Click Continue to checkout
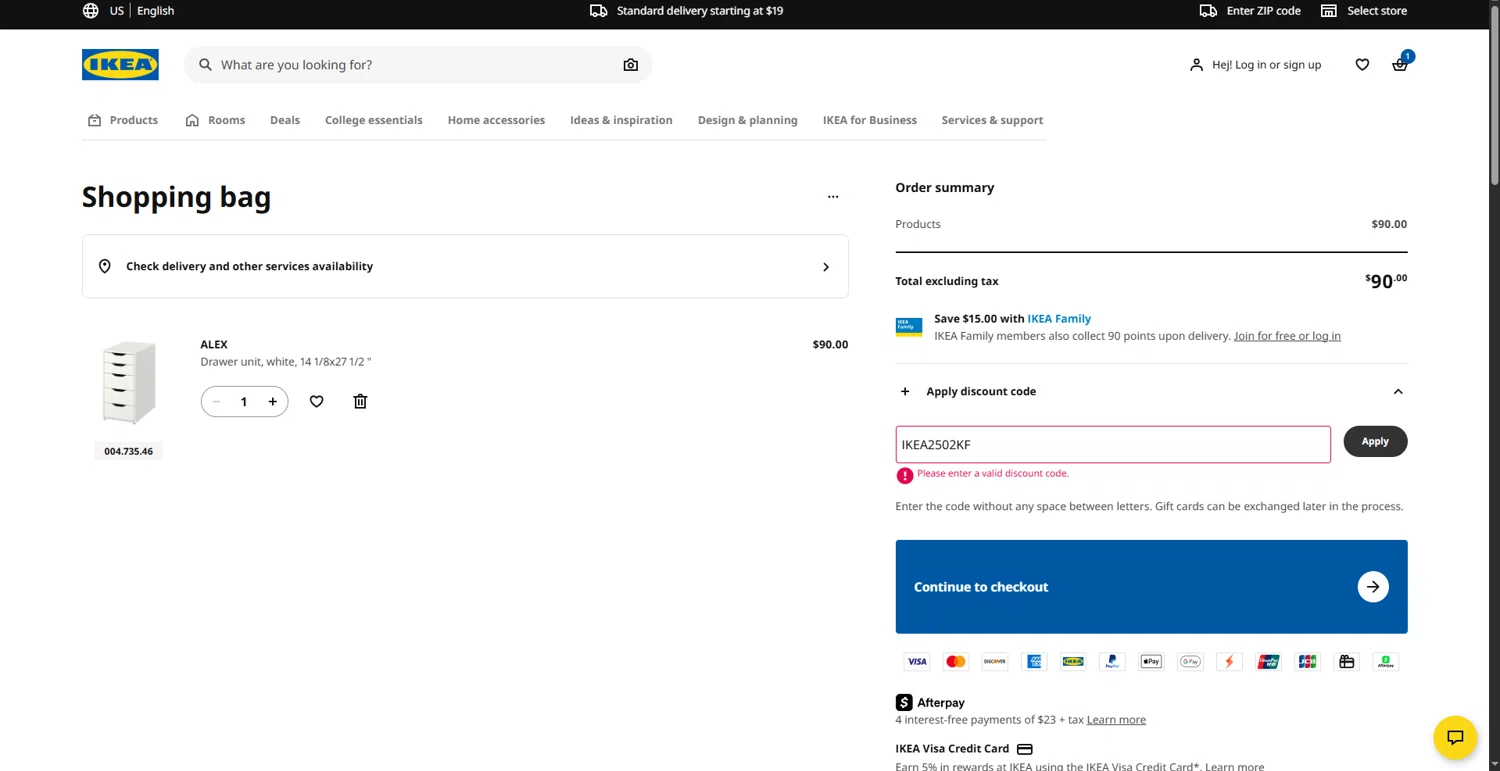 [1151, 587]
